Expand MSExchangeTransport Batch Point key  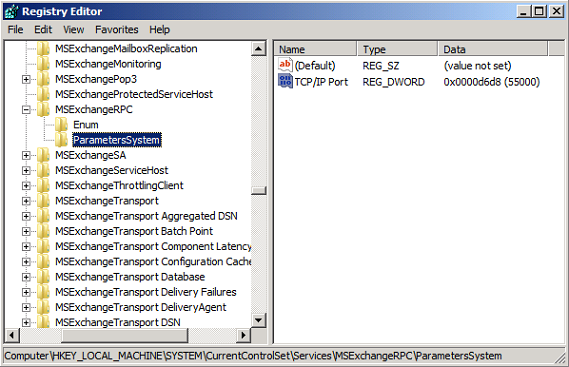(26, 231)
